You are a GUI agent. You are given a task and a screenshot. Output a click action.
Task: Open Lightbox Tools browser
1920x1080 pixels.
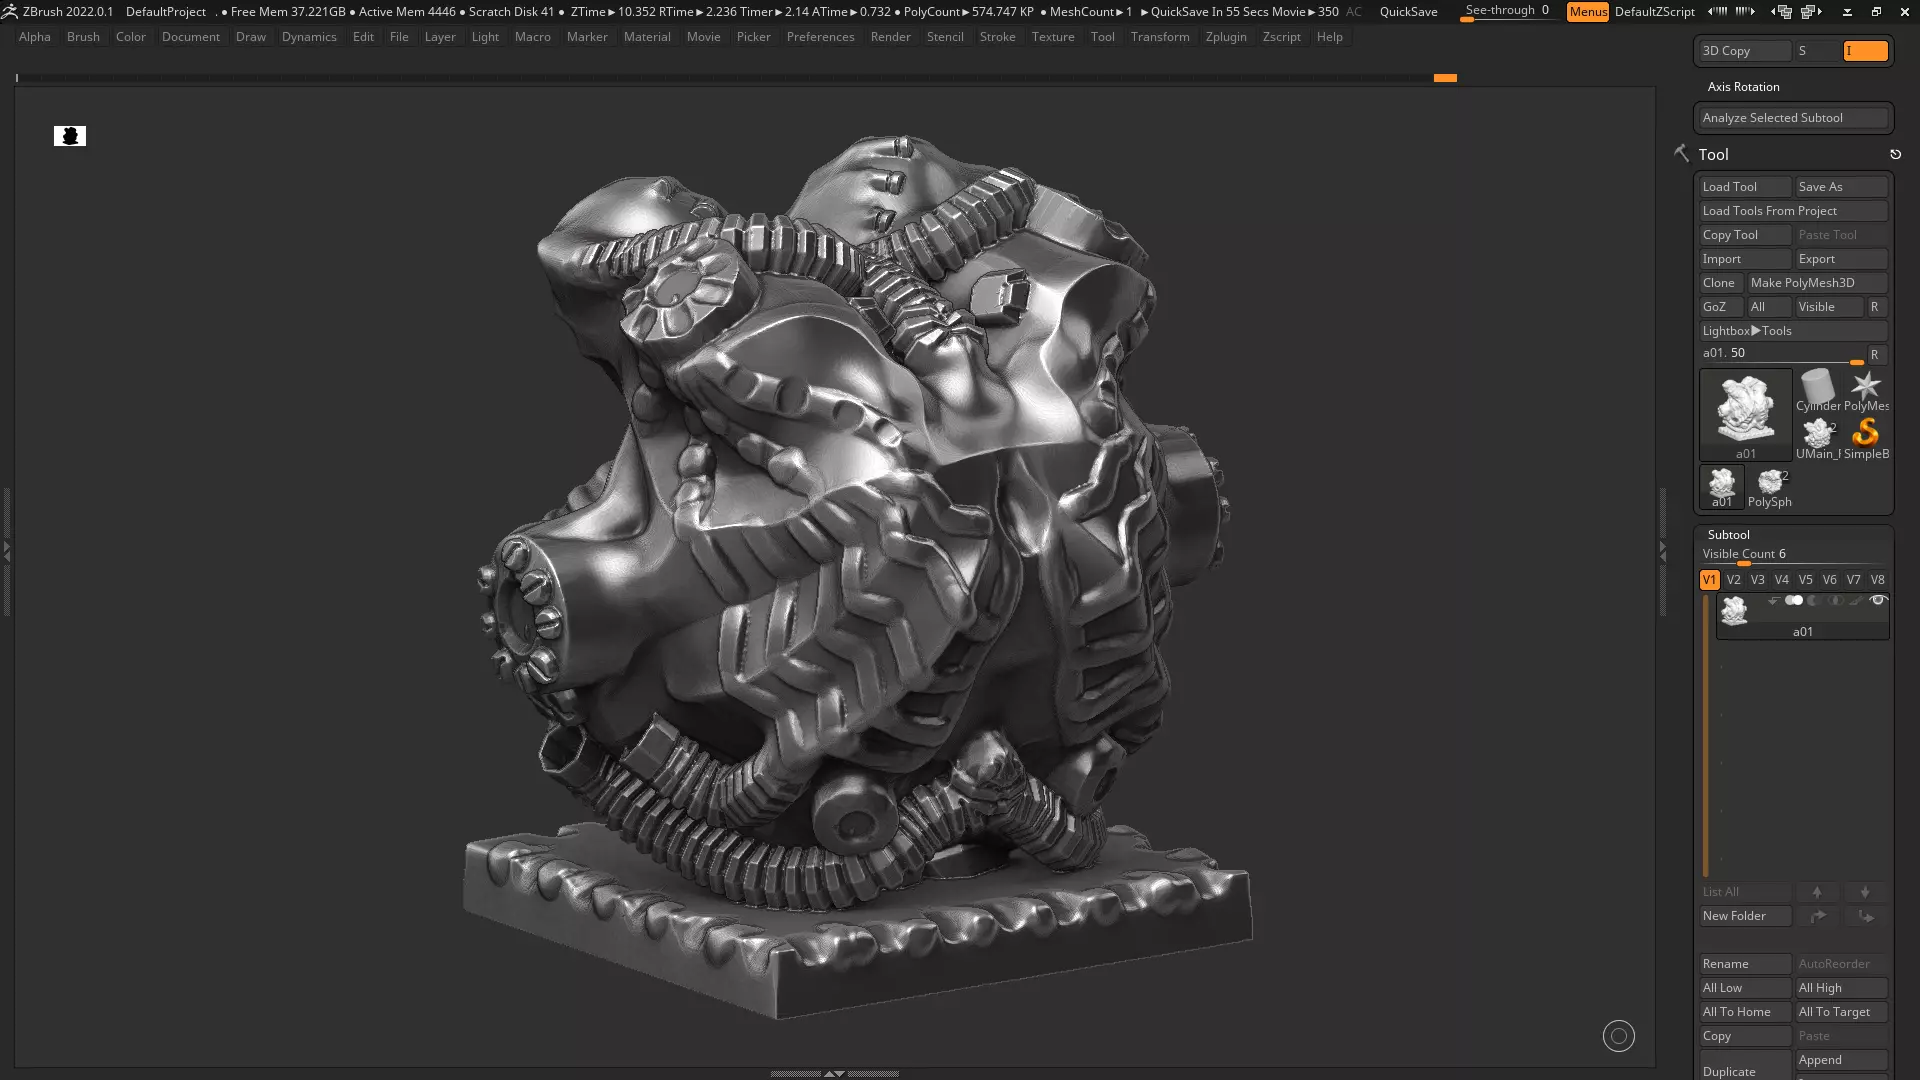(1793, 331)
